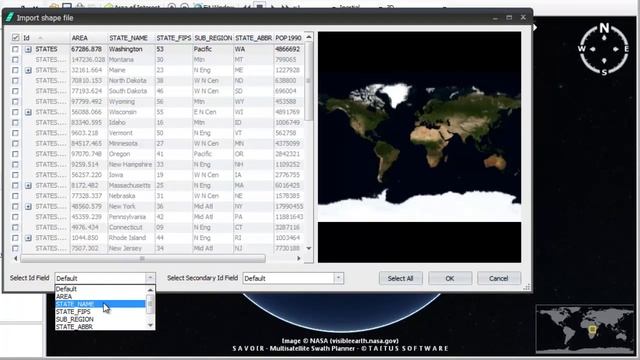This screenshot has height=360, width=640.
Task: Click the compass North marker
Action: click(x=604, y=28)
